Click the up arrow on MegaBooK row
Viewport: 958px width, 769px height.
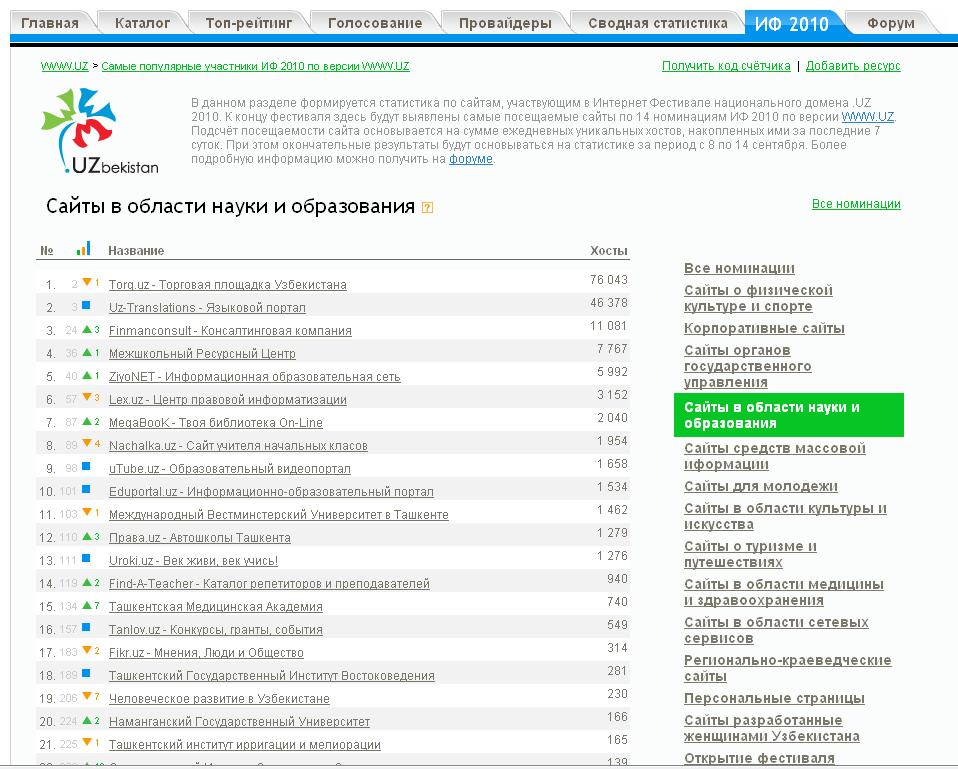point(87,421)
